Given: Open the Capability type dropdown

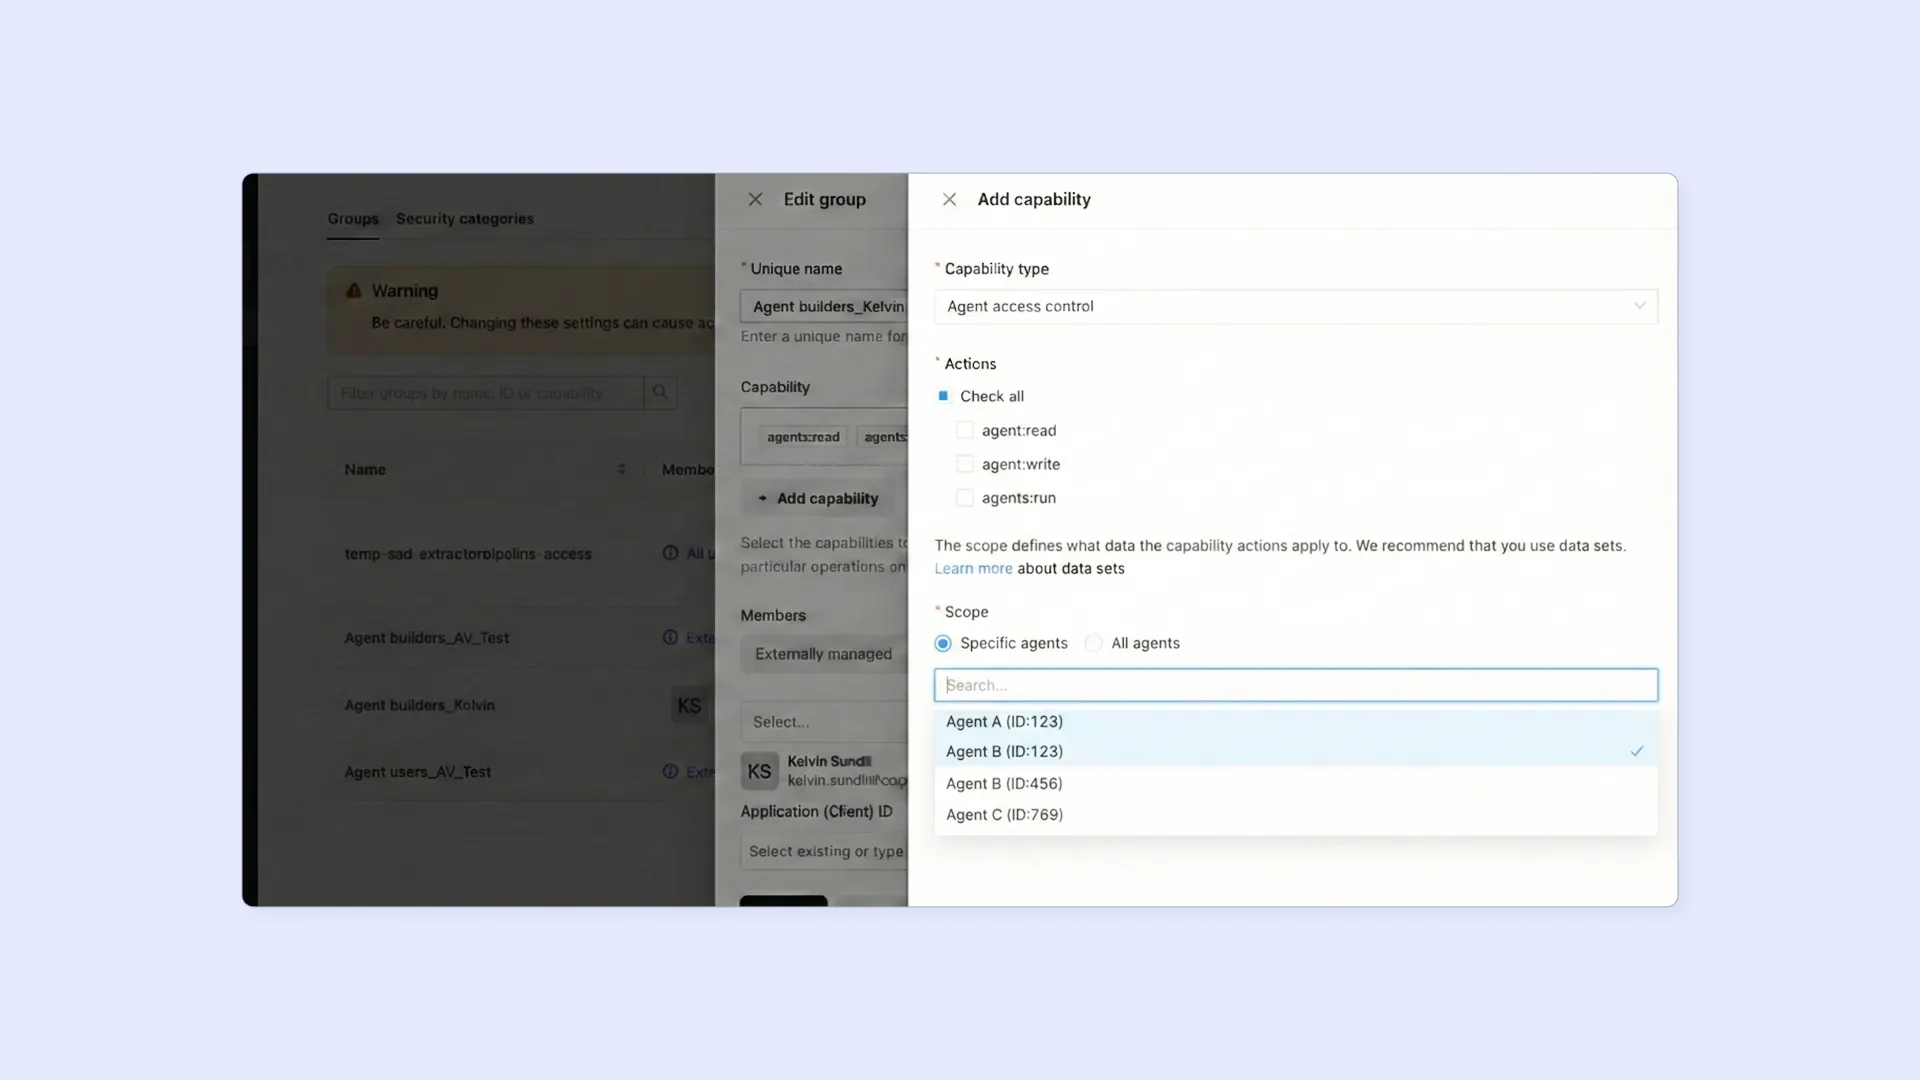Looking at the screenshot, I should tap(1295, 306).
